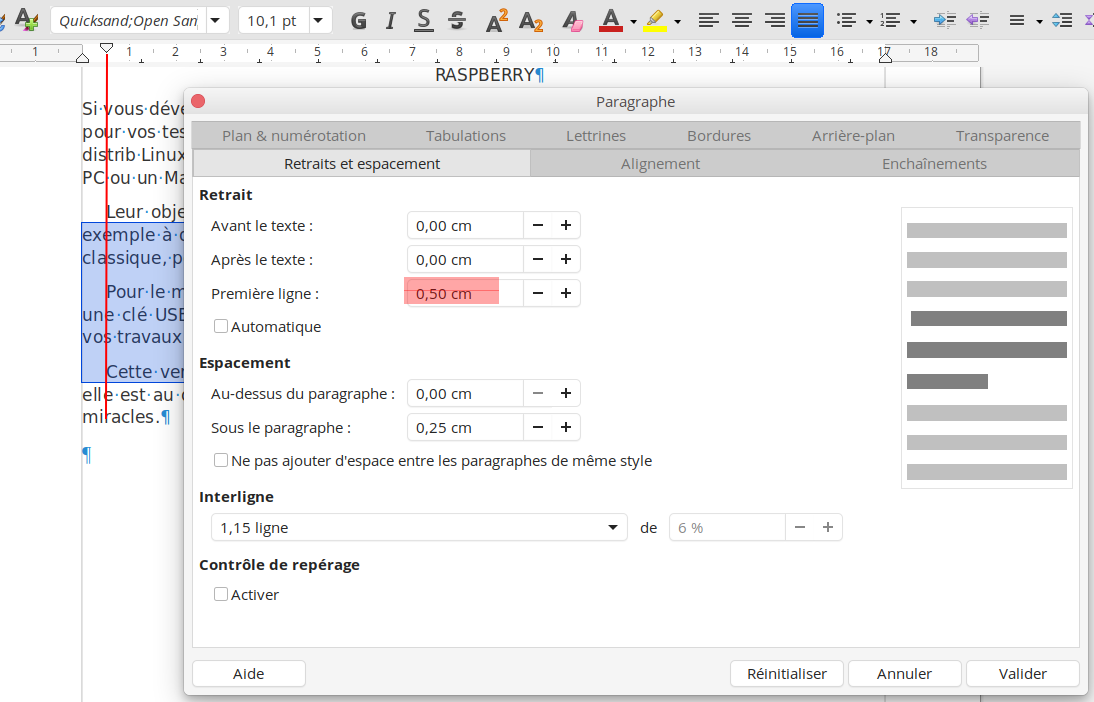Increase paragraph indent from toolbar
Screen dimensions: 1094x702
click(x=942, y=20)
